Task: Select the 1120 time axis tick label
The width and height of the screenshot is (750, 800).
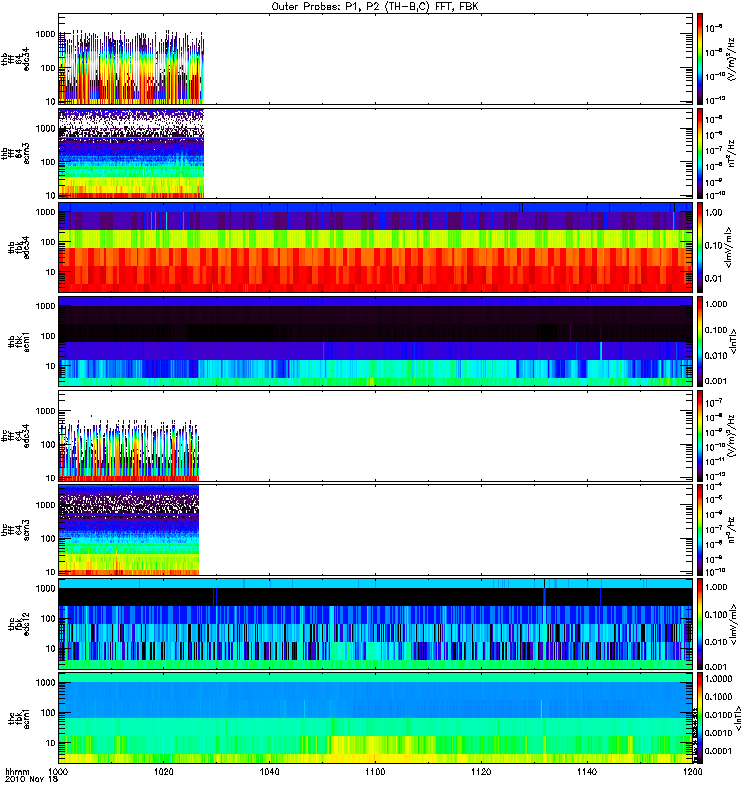Action: click(481, 771)
